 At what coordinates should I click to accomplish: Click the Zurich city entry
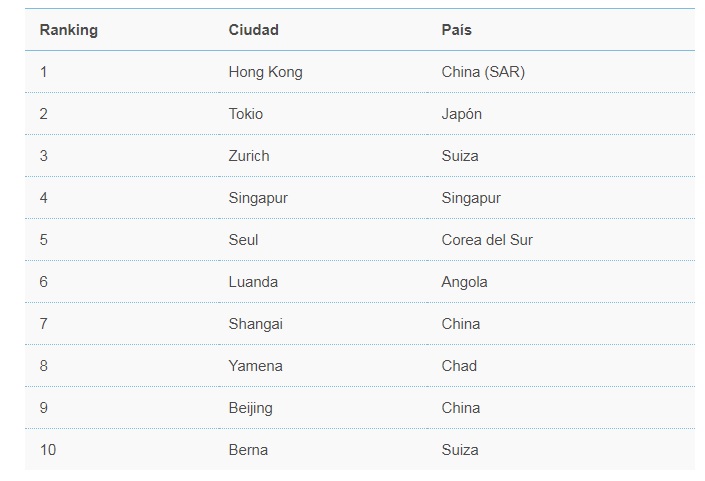(249, 156)
